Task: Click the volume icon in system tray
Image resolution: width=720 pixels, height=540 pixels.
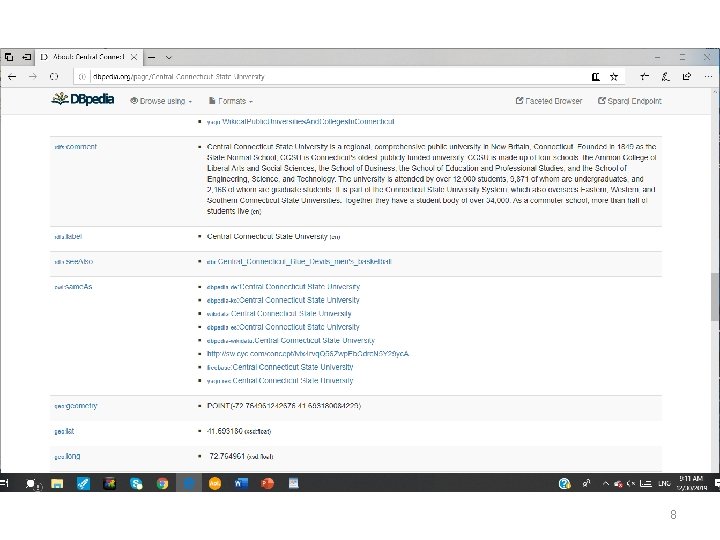Action: coord(631,484)
